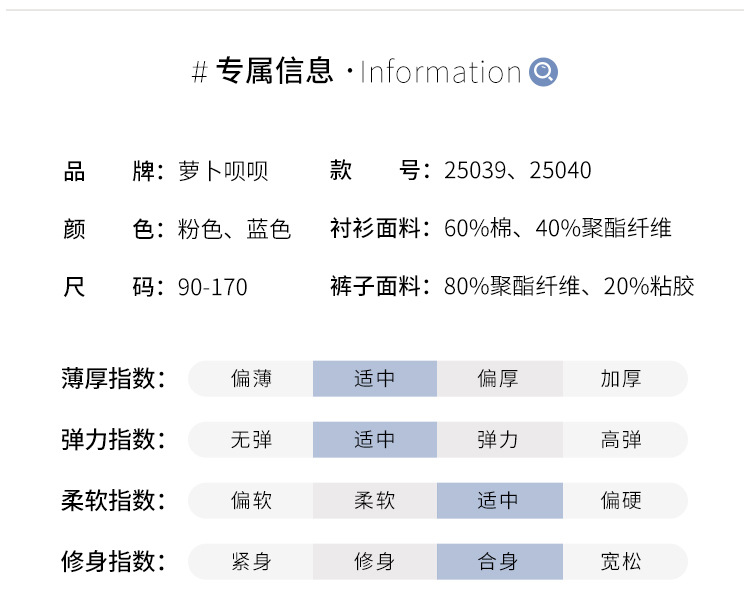The height and width of the screenshot is (608, 750).
Task: Click the magnifier search icon beside Information
Action: (543, 72)
